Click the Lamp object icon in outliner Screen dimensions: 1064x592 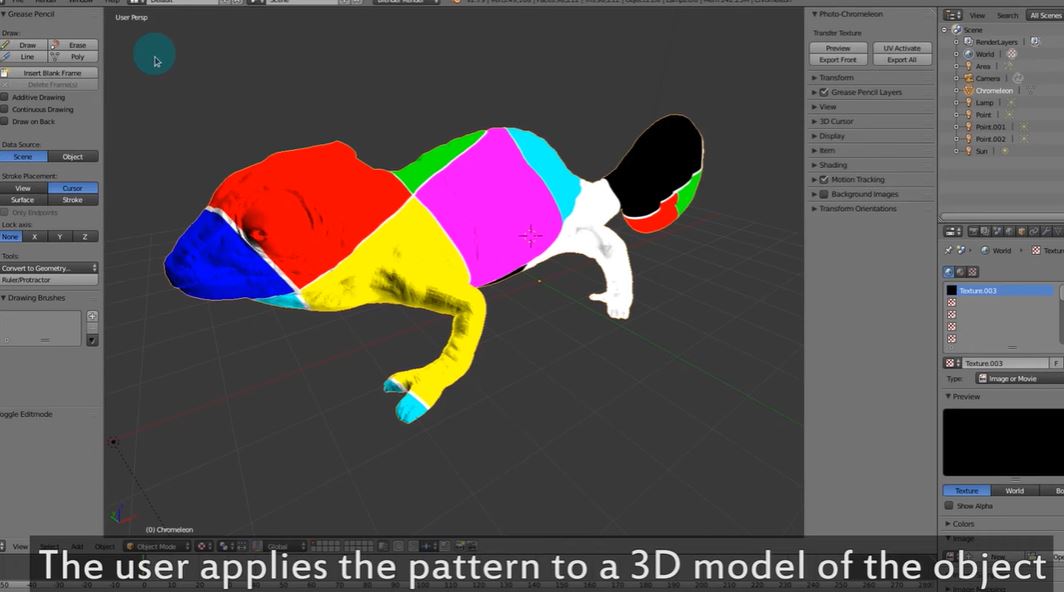[969, 103]
